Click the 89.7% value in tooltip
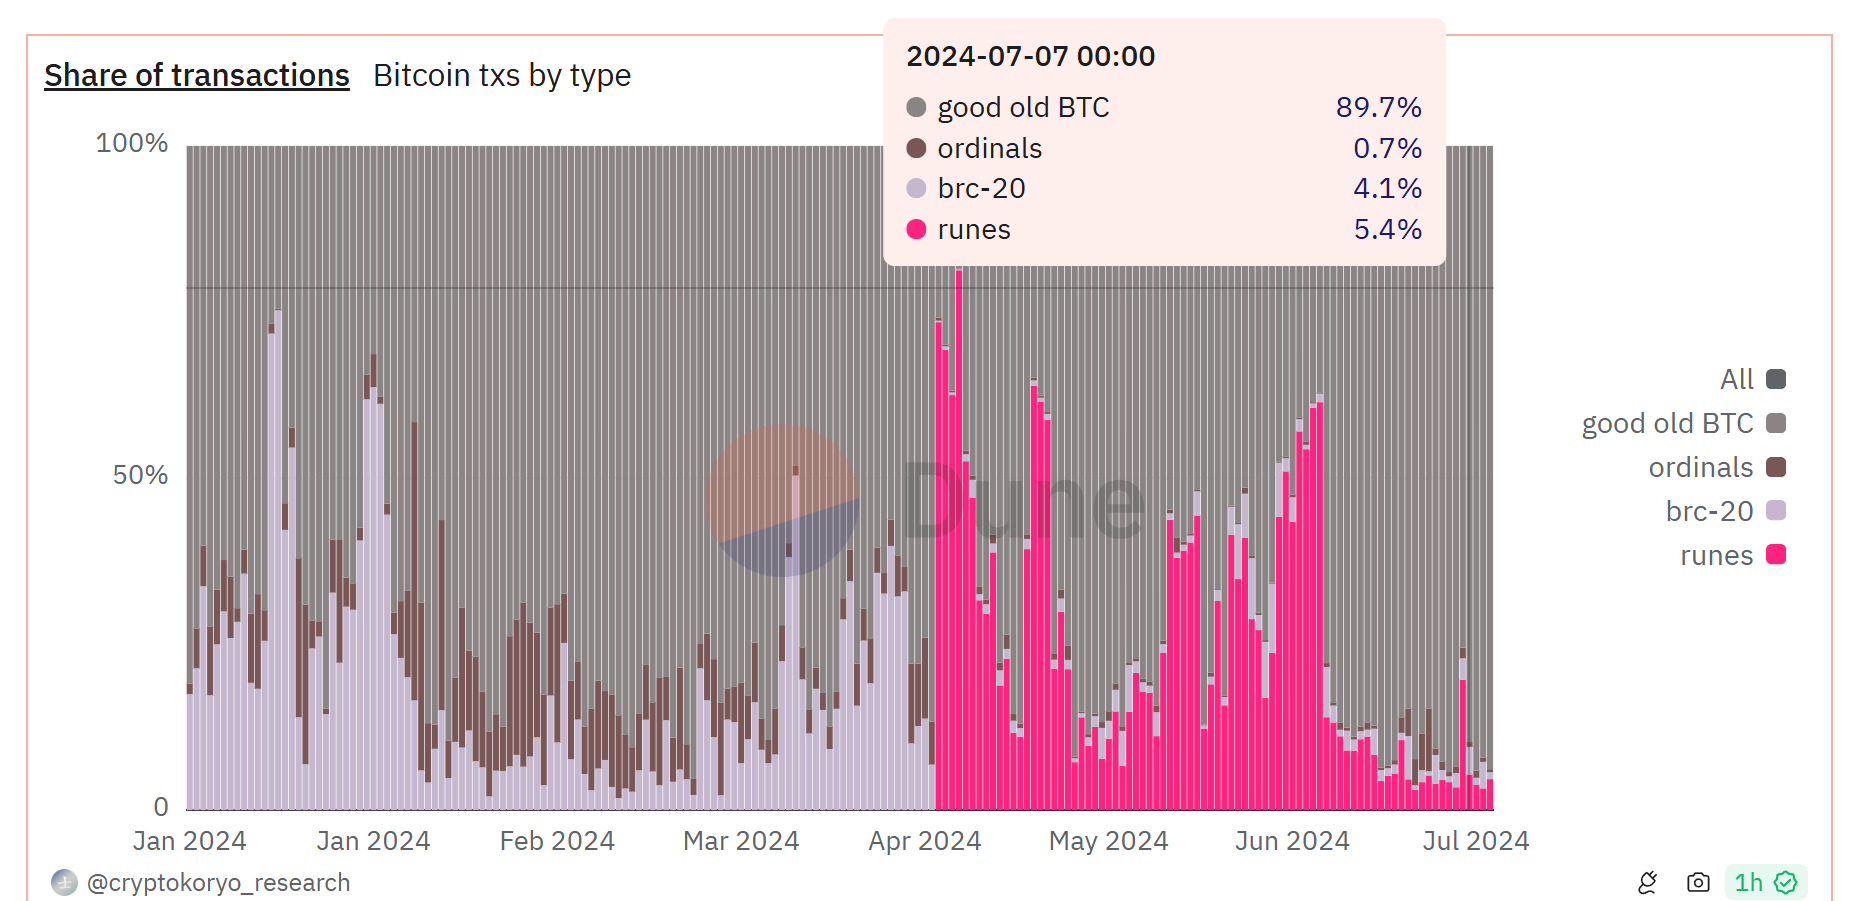The height and width of the screenshot is (901, 1857). click(x=1379, y=107)
